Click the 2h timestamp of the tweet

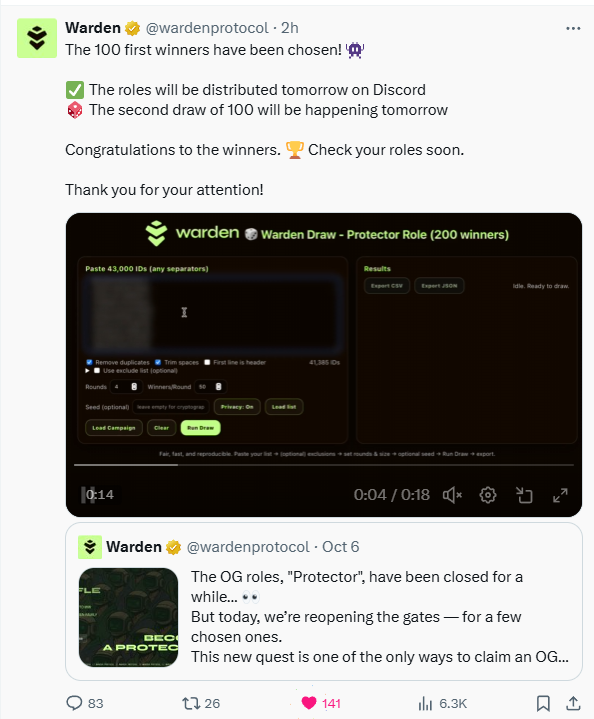pyautogui.click(x=289, y=28)
